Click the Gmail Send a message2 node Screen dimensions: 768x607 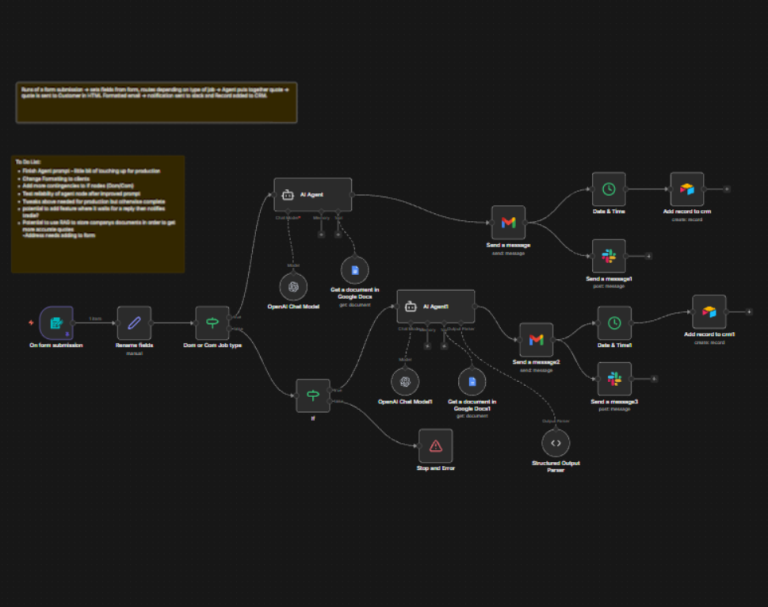coord(536,340)
